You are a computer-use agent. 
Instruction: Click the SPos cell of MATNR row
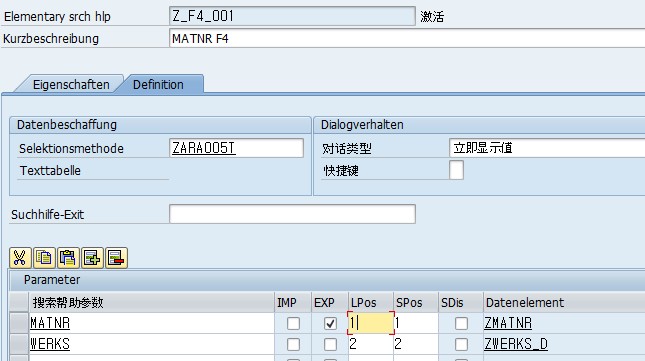pyautogui.click(x=416, y=323)
